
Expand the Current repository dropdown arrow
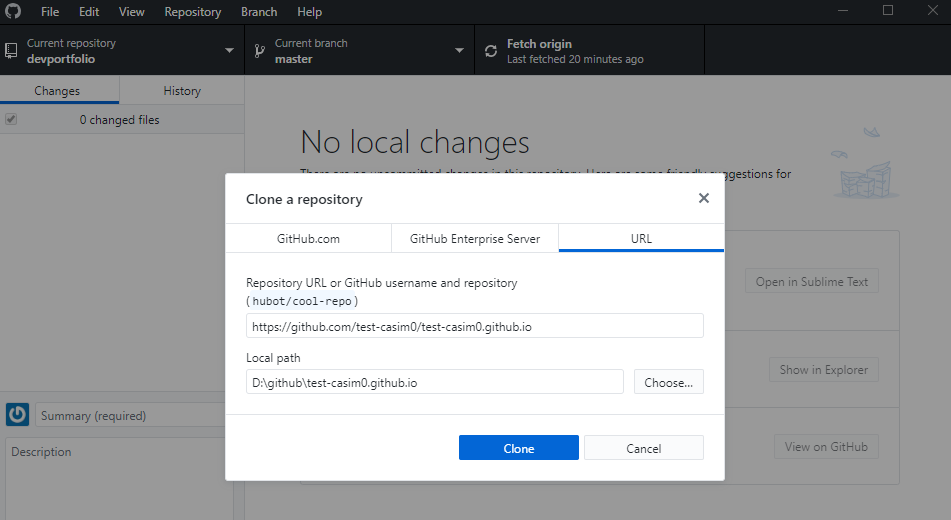point(229,50)
